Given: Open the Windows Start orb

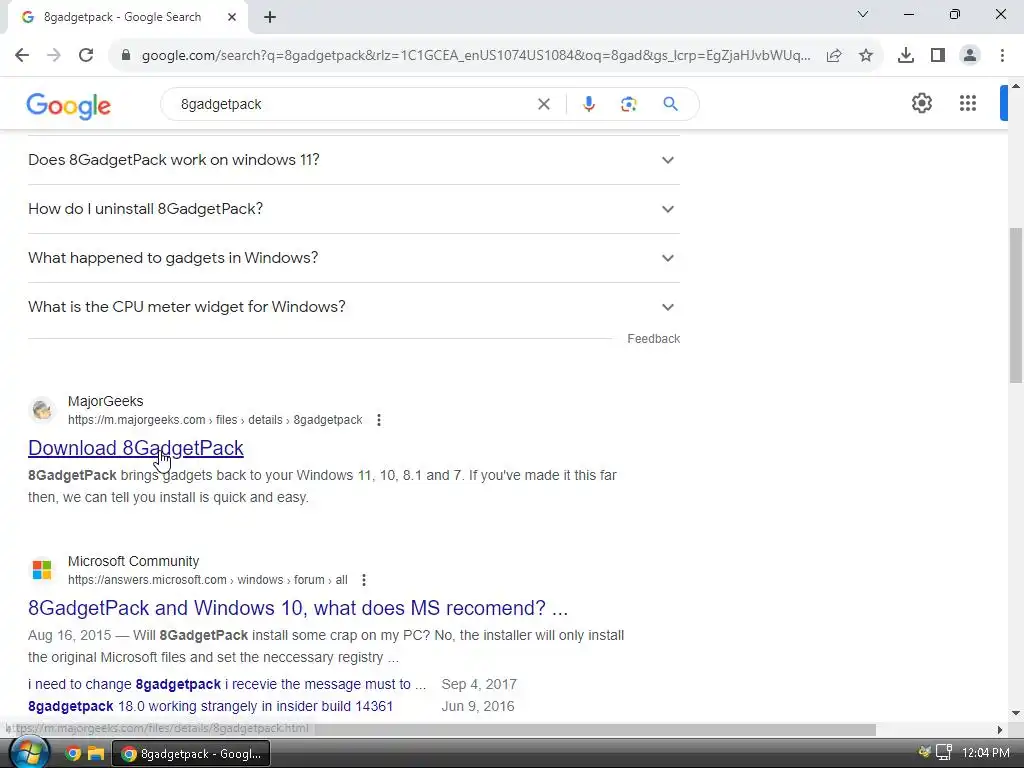Looking at the screenshot, I should (29, 753).
